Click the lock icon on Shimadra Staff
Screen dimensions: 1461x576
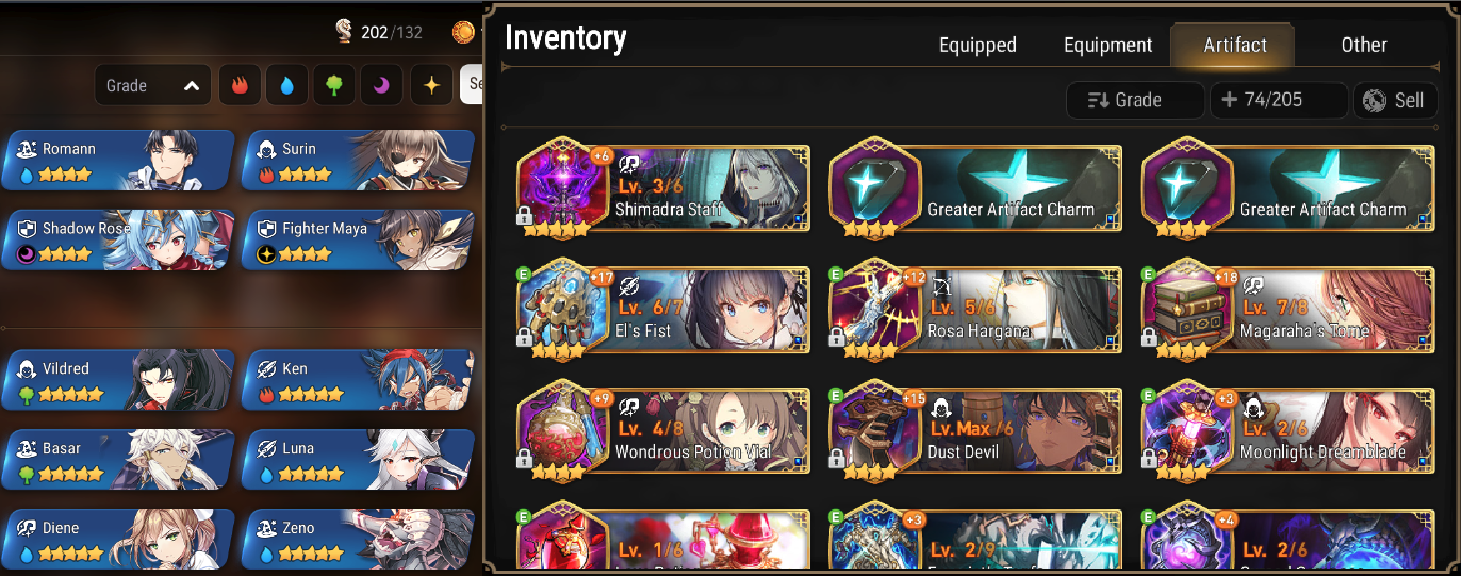pos(524,216)
